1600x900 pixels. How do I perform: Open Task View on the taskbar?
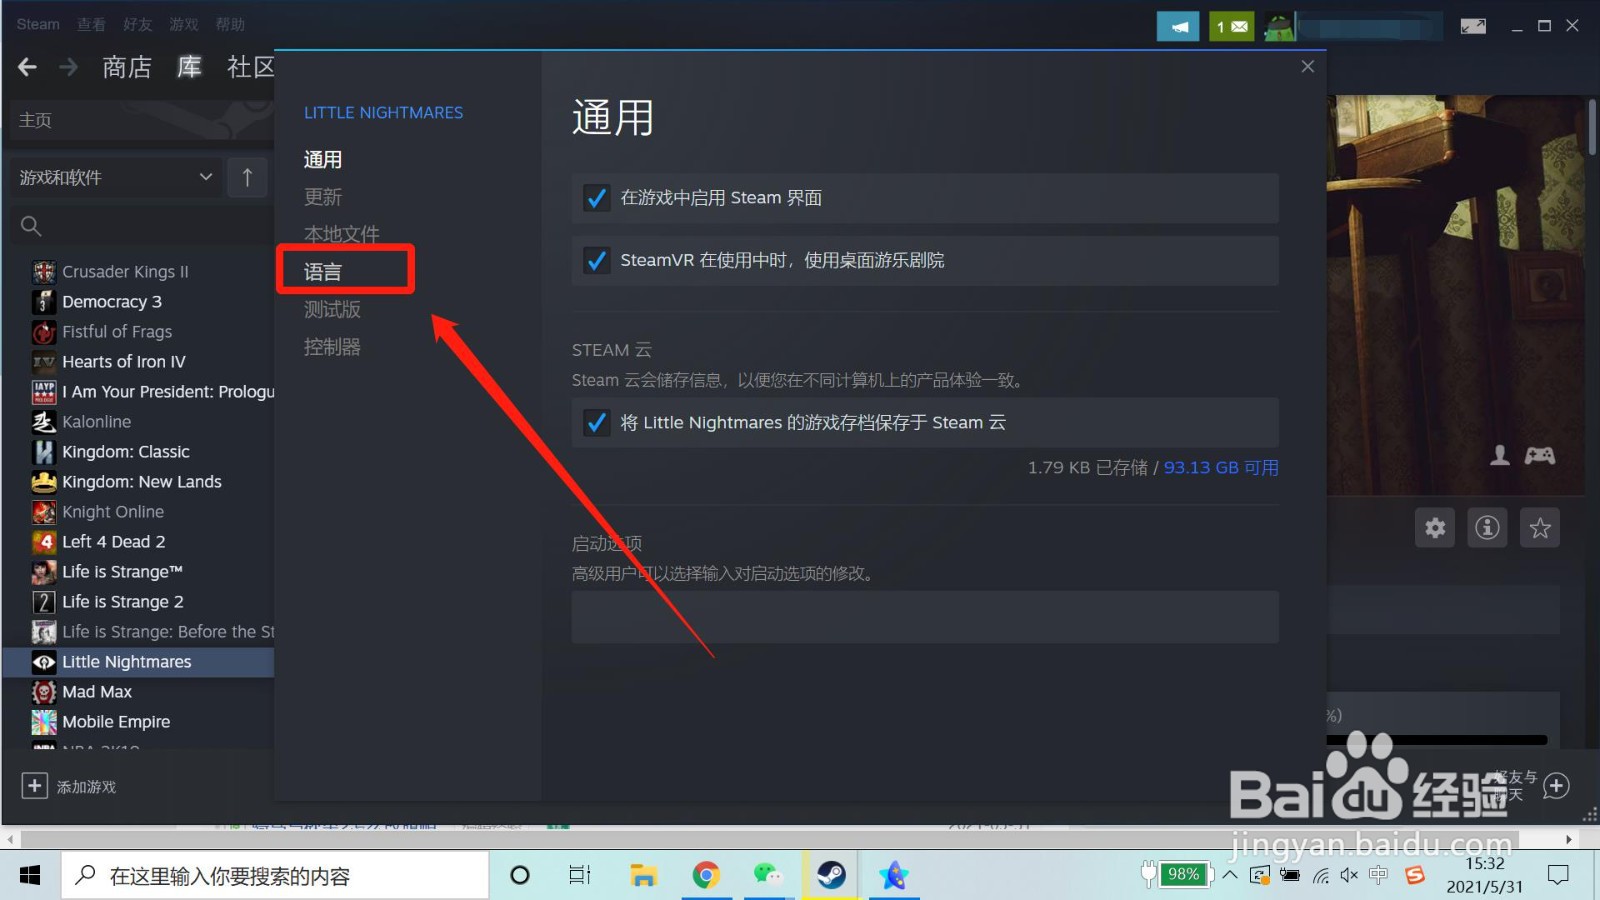pos(580,875)
